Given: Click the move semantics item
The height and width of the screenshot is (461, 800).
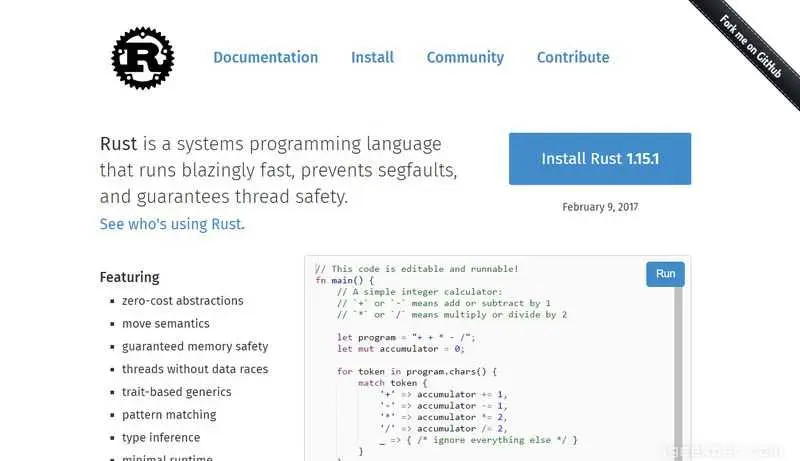Looking at the screenshot, I should pyautogui.click(x=166, y=323).
